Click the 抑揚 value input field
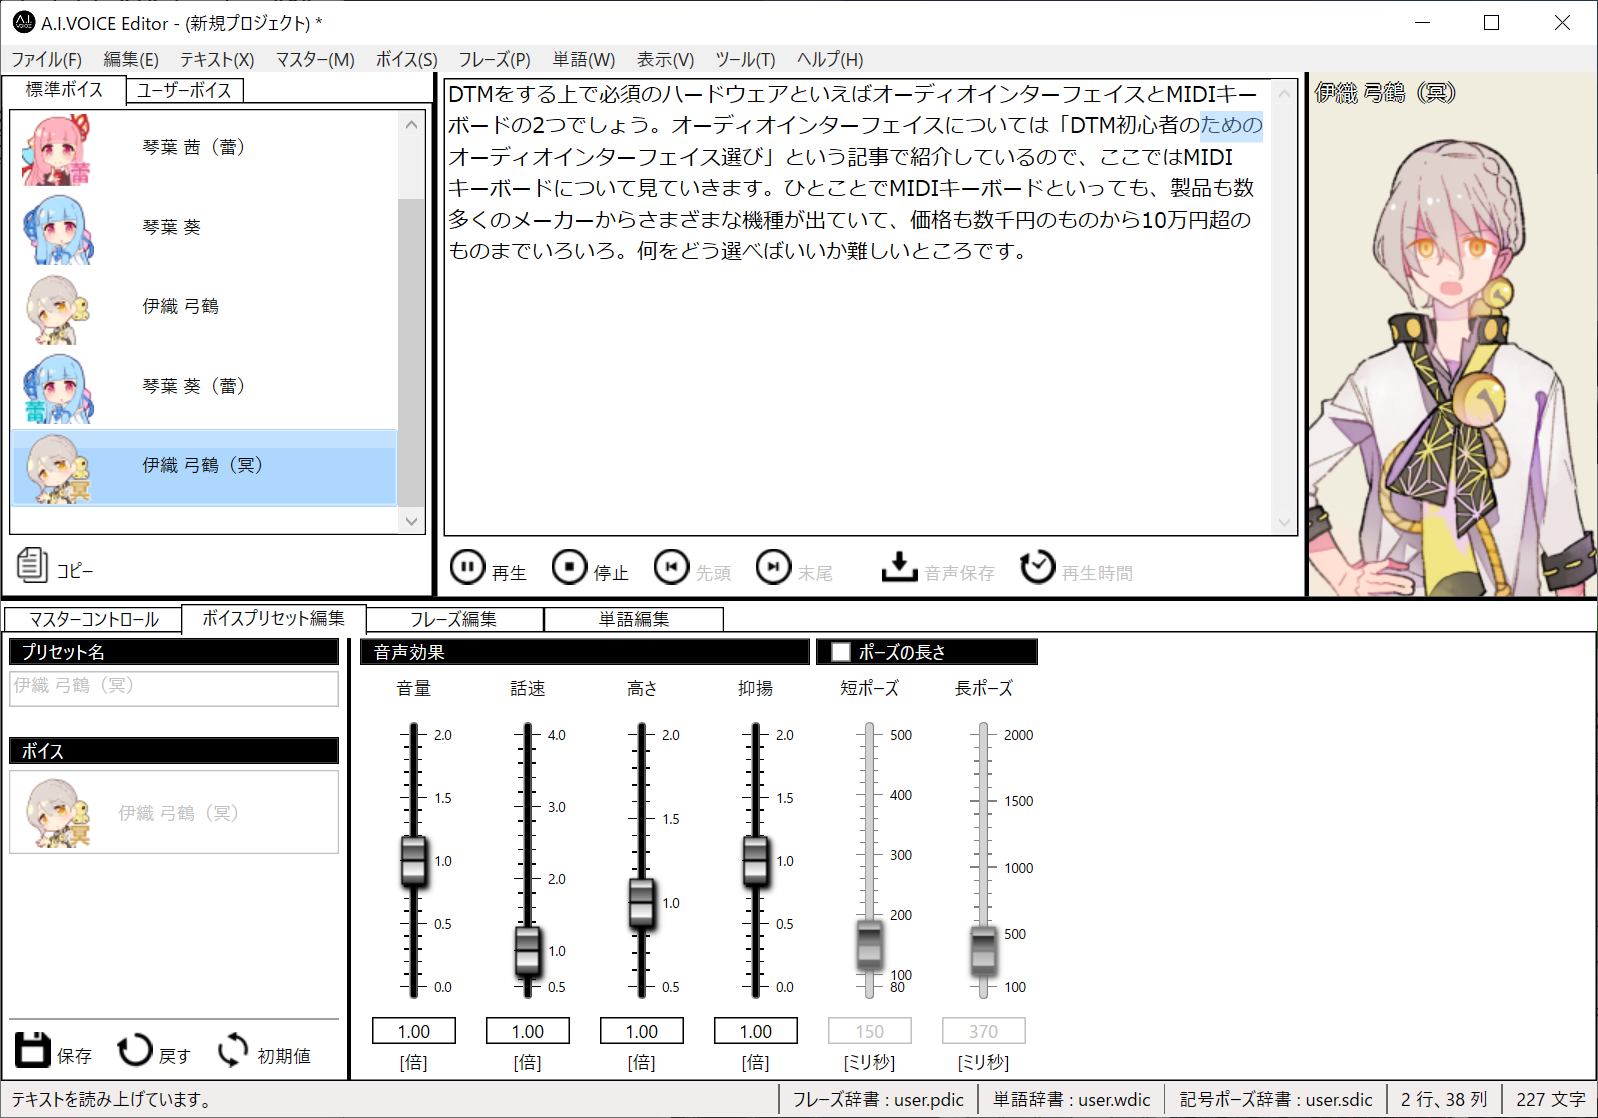Image resolution: width=1598 pixels, height=1118 pixels. (756, 1031)
